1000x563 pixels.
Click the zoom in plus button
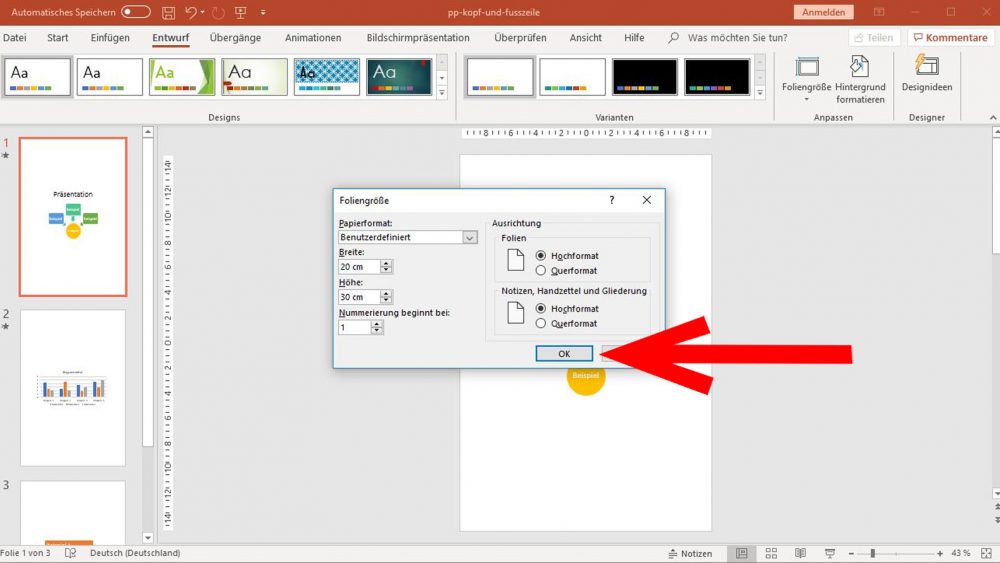click(939, 553)
